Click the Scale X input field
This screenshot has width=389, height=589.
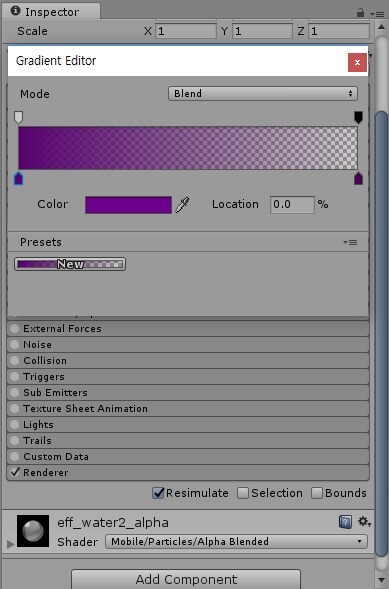click(186, 31)
